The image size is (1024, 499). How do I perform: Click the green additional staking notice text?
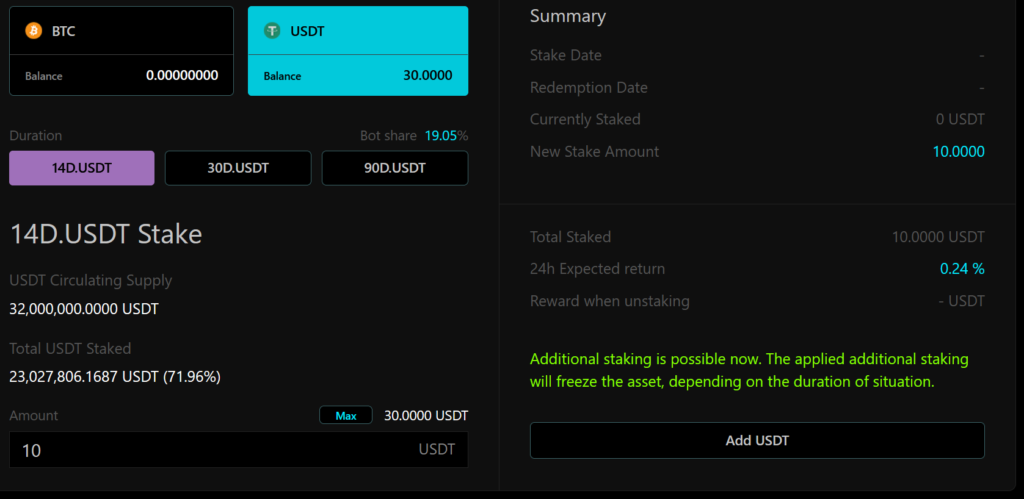pos(749,370)
